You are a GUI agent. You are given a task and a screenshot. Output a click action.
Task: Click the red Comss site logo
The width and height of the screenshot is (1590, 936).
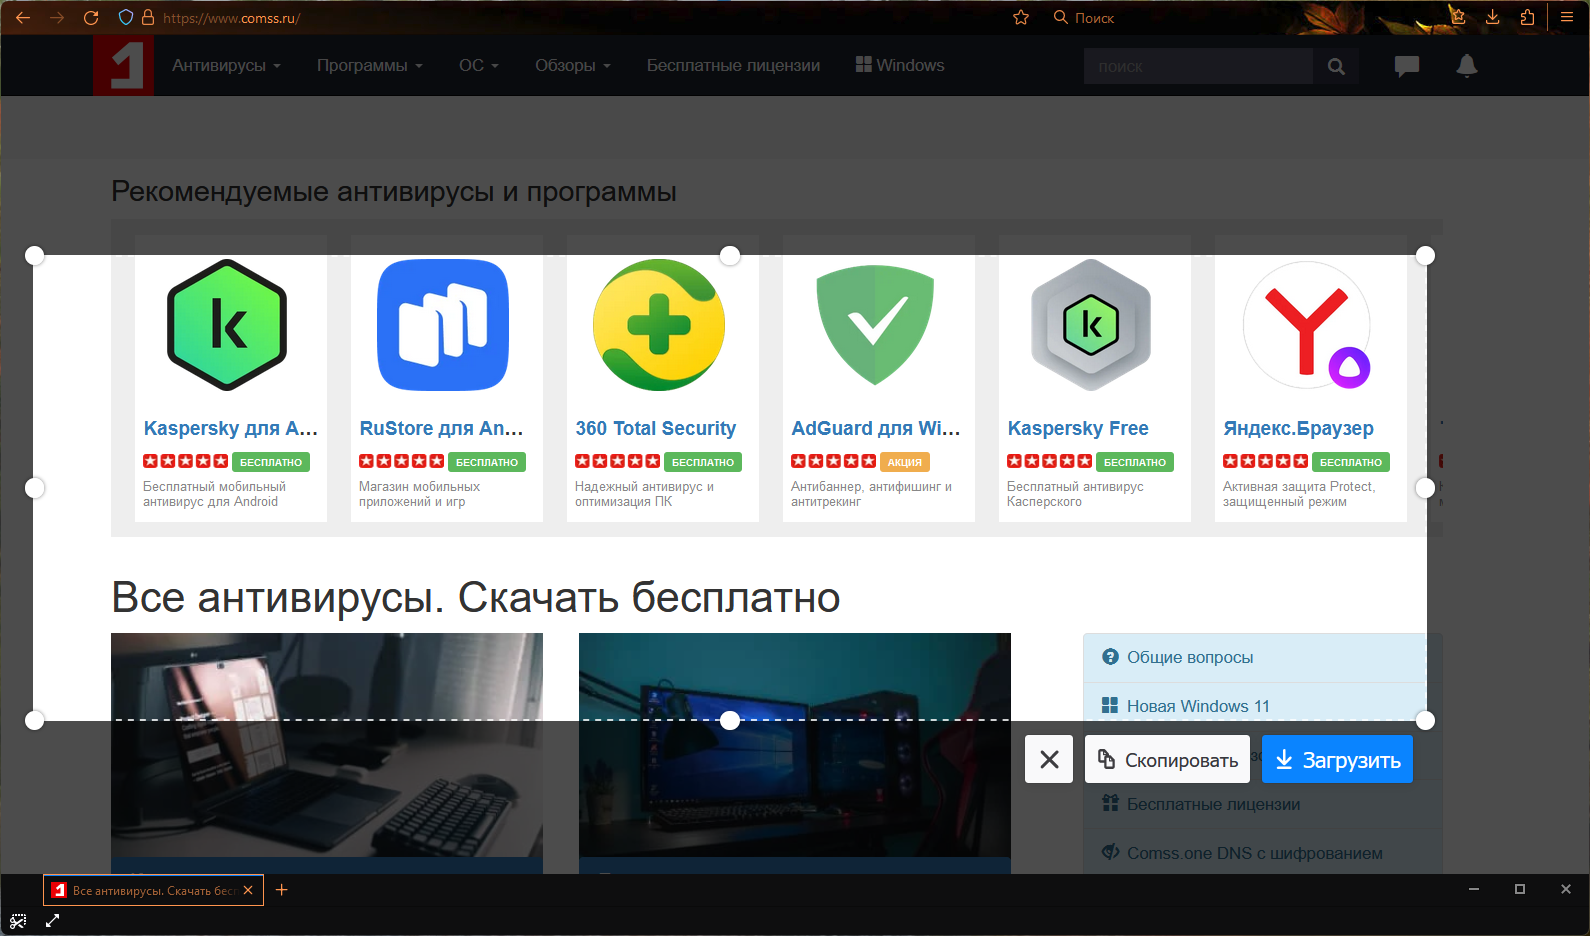click(x=123, y=66)
